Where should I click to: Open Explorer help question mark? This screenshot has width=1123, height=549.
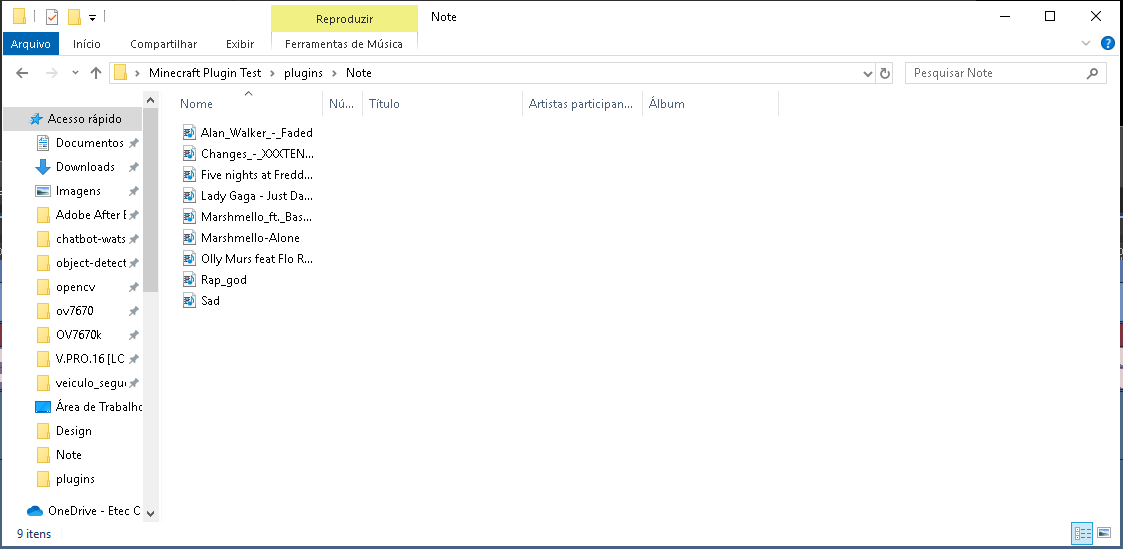point(1107,44)
